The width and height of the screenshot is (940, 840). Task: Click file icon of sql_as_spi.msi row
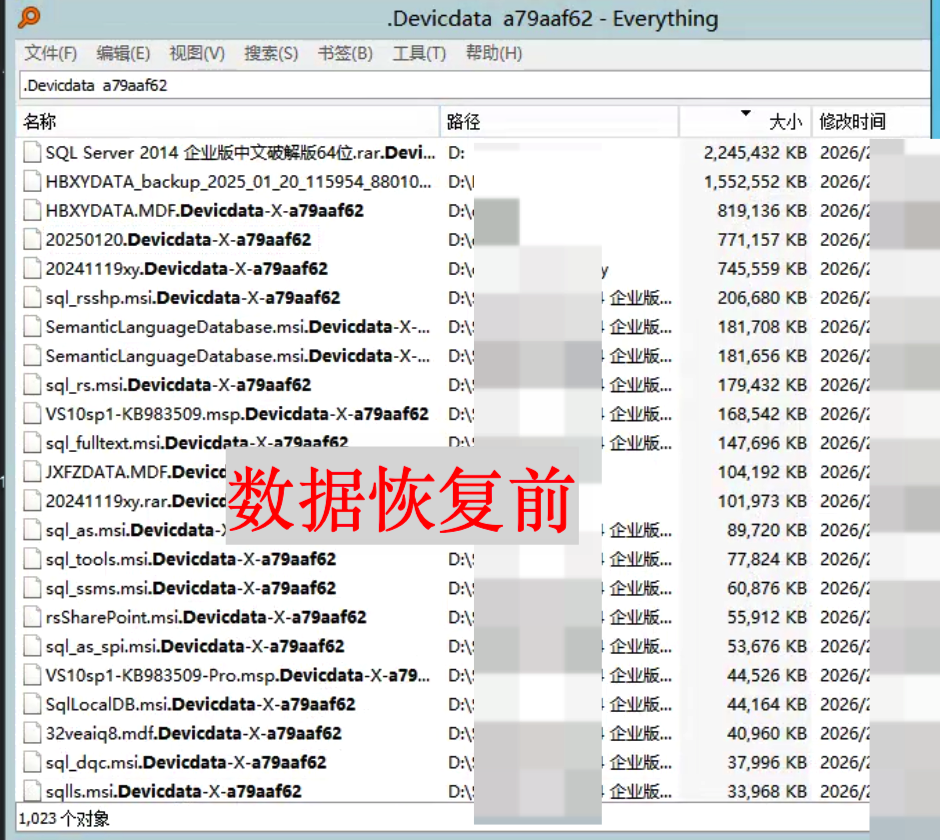pos(32,646)
